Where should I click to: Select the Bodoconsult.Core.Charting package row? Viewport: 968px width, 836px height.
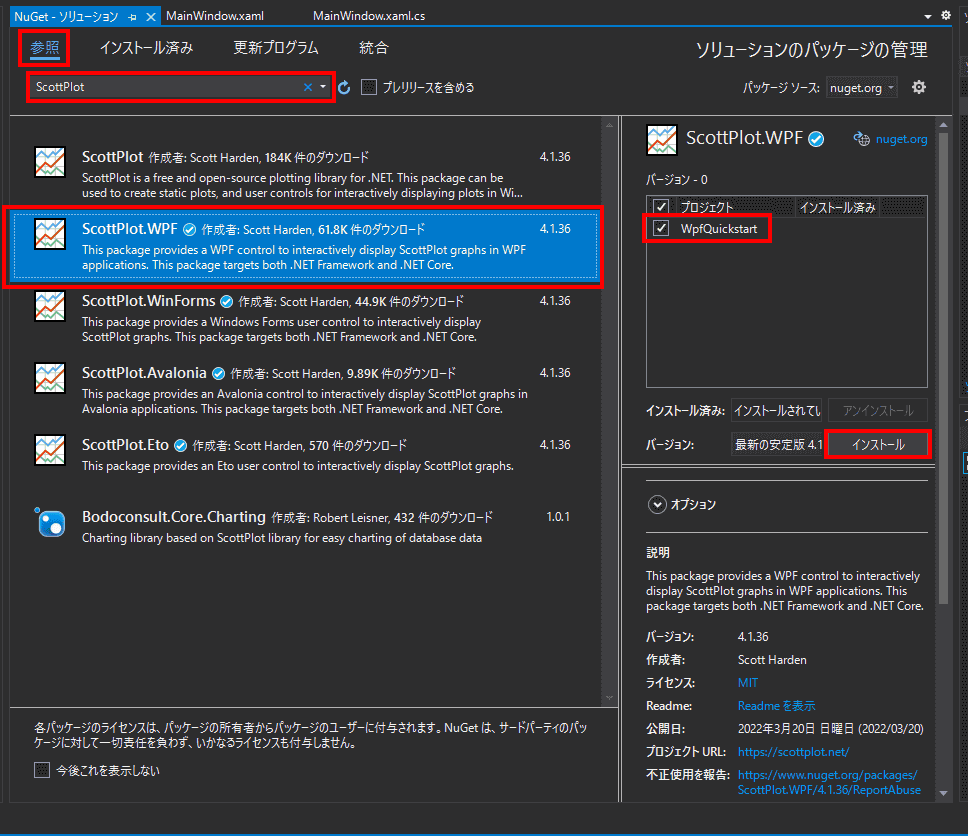click(x=306, y=527)
